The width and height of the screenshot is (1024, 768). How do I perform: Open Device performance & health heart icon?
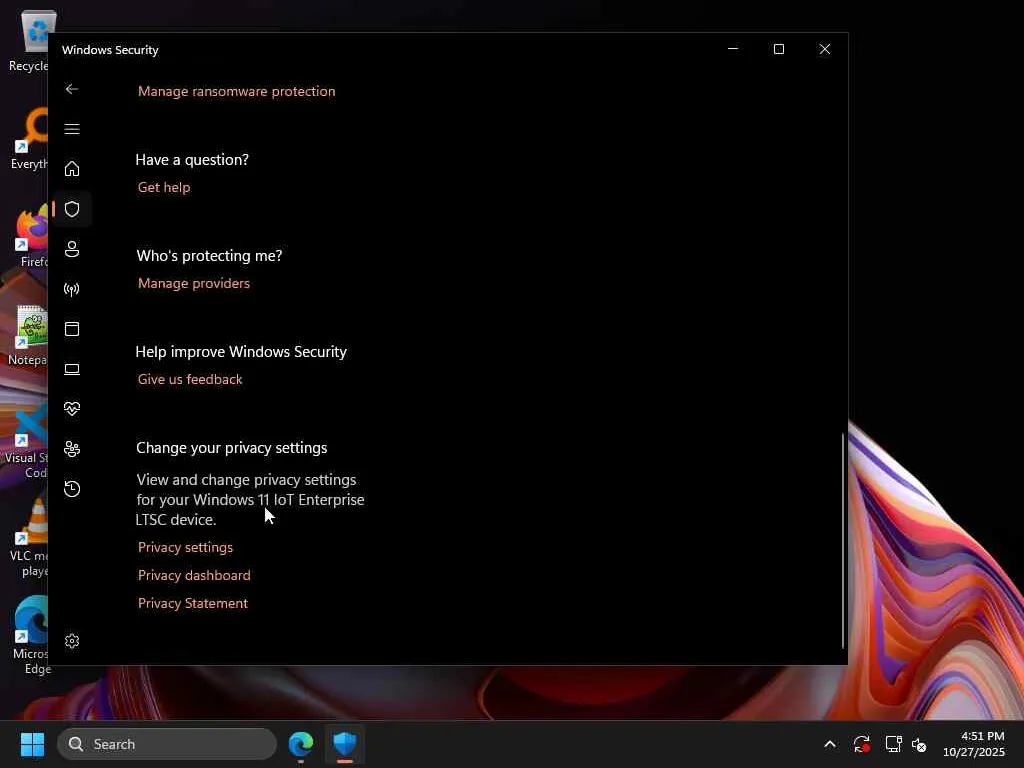(72, 409)
